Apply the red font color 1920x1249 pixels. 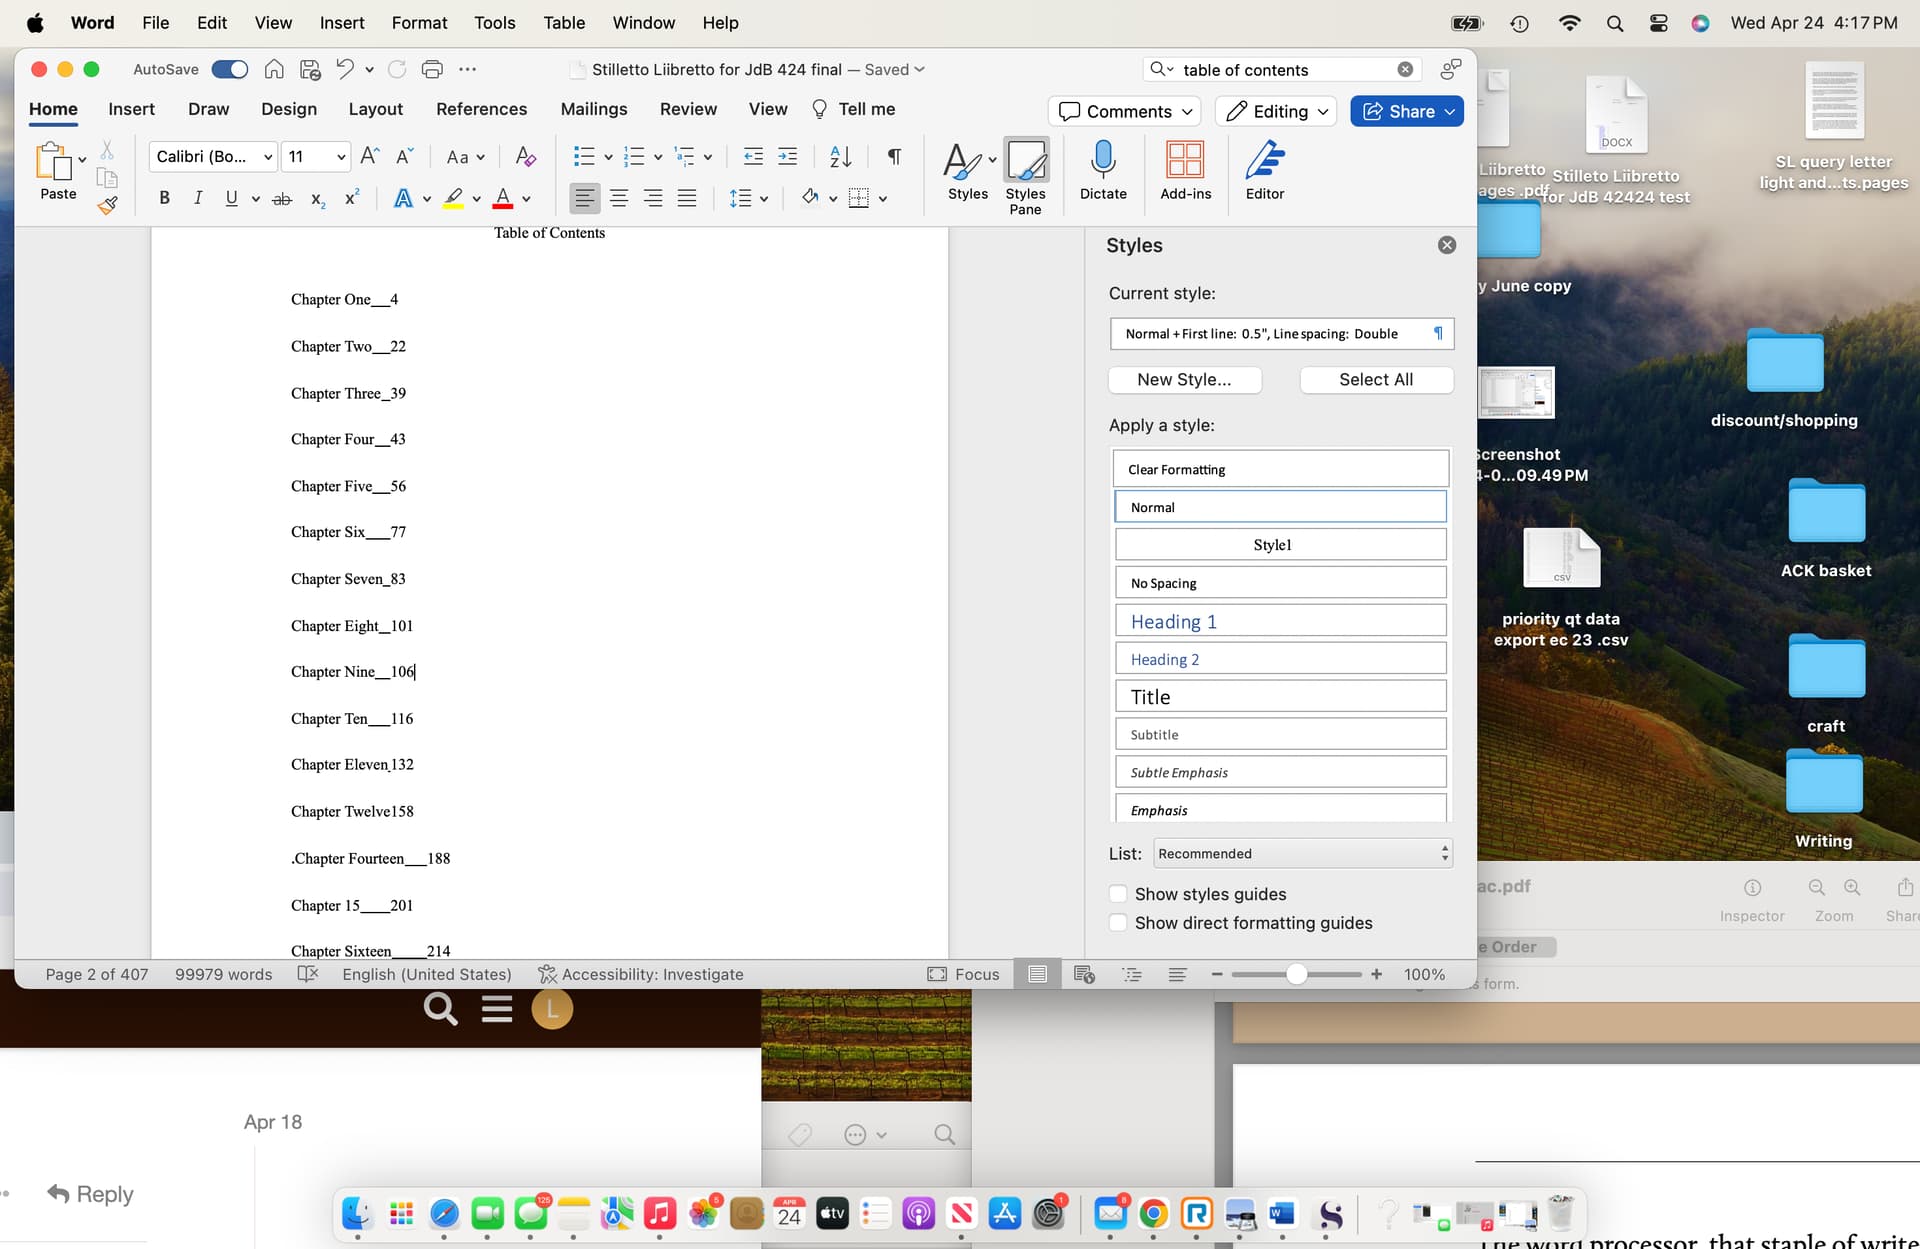(503, 198)
